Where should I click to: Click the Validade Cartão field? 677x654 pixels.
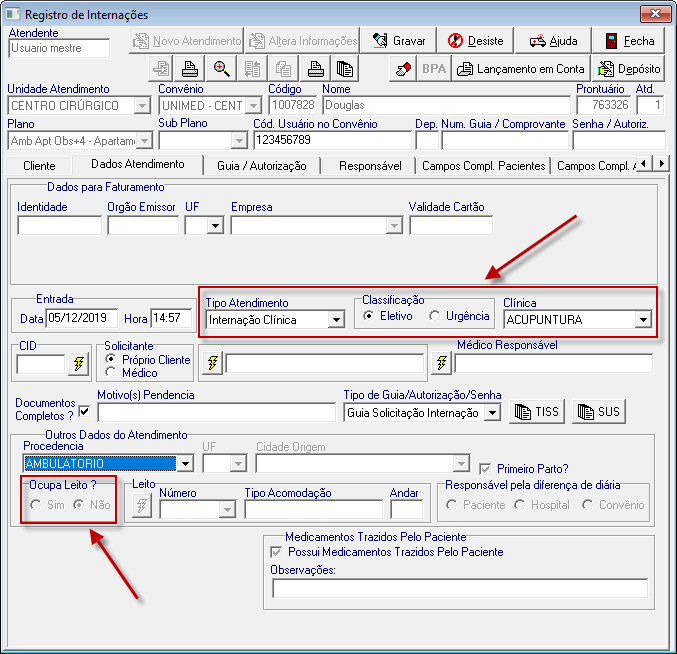click(451, 226)
